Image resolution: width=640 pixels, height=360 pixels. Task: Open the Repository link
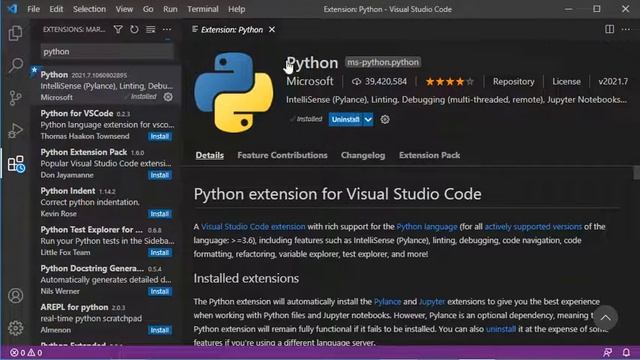(x=513, y=82)
